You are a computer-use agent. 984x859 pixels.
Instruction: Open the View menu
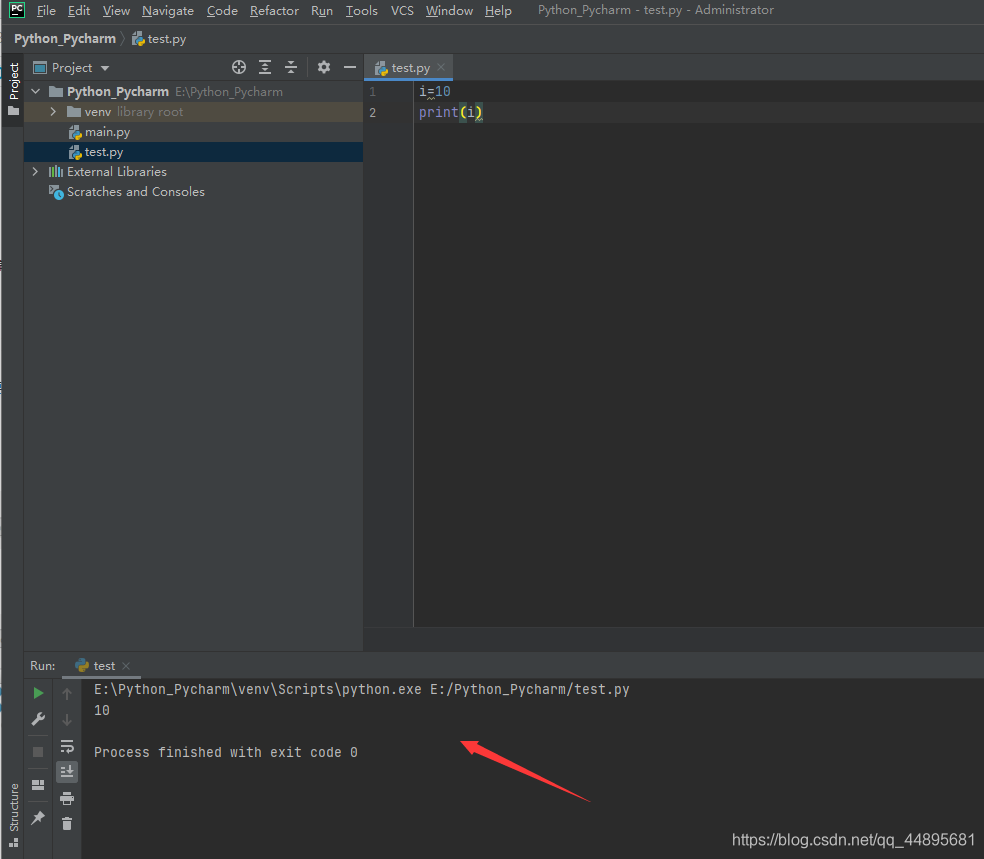coord(116,11)
